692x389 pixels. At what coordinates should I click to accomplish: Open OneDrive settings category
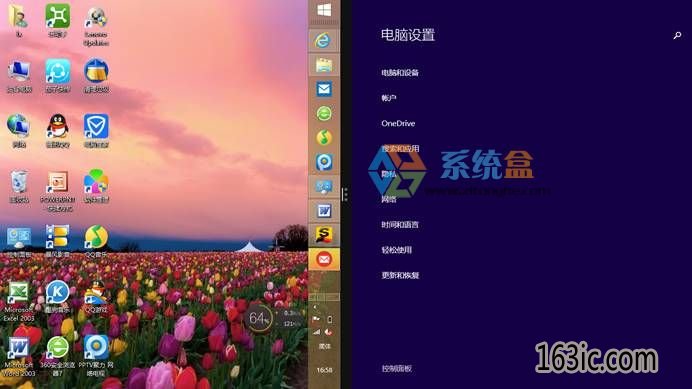point(398,123)
